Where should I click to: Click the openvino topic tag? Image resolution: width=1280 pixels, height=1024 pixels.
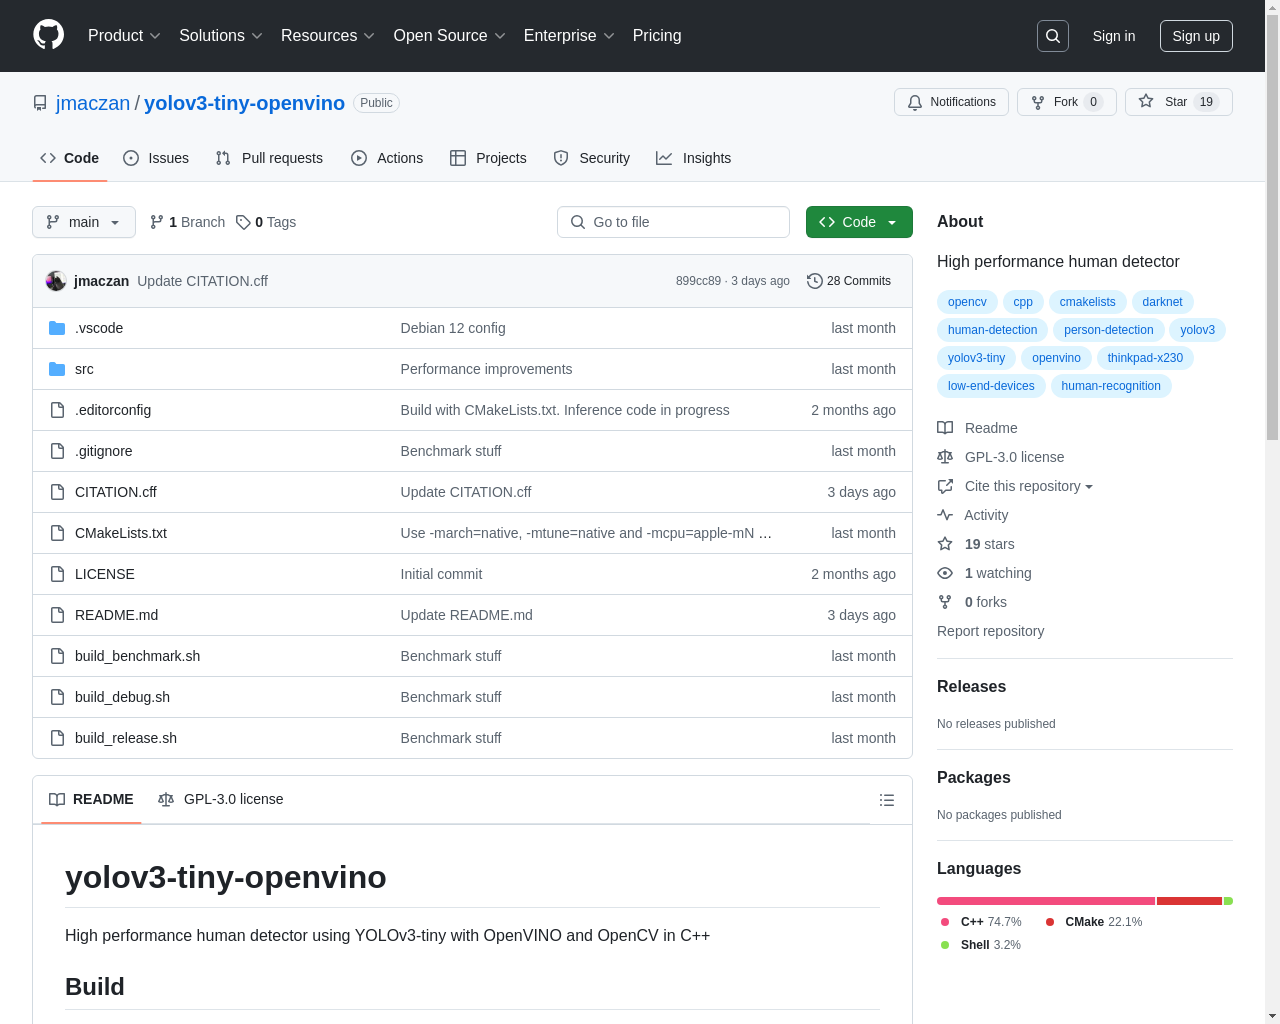click(x=1056, y=358)
